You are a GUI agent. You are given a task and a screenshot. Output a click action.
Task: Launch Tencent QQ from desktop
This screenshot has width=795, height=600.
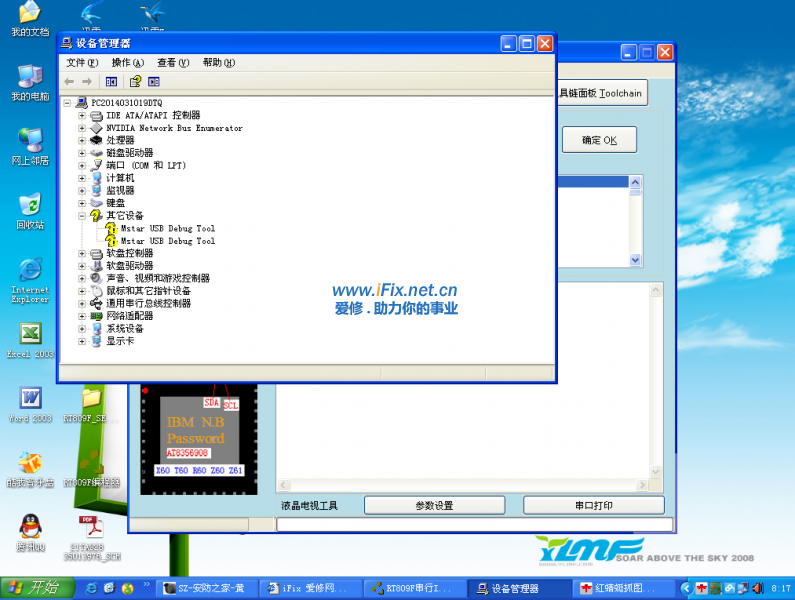[30, 526]
